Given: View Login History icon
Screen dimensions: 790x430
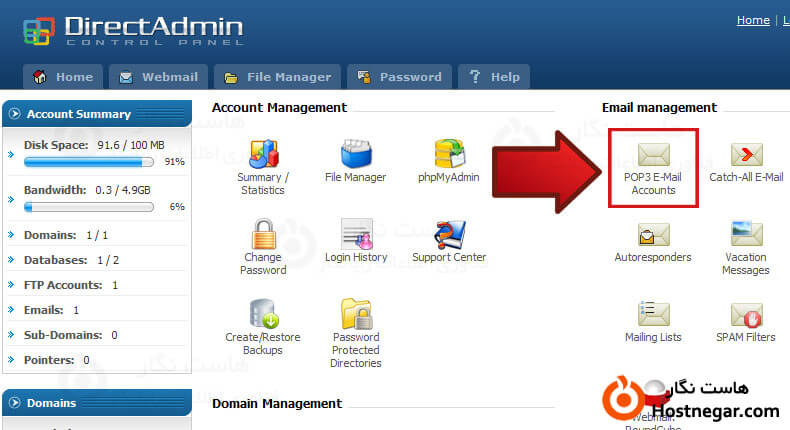Looking at the screenshot, I should coord(355,235).
